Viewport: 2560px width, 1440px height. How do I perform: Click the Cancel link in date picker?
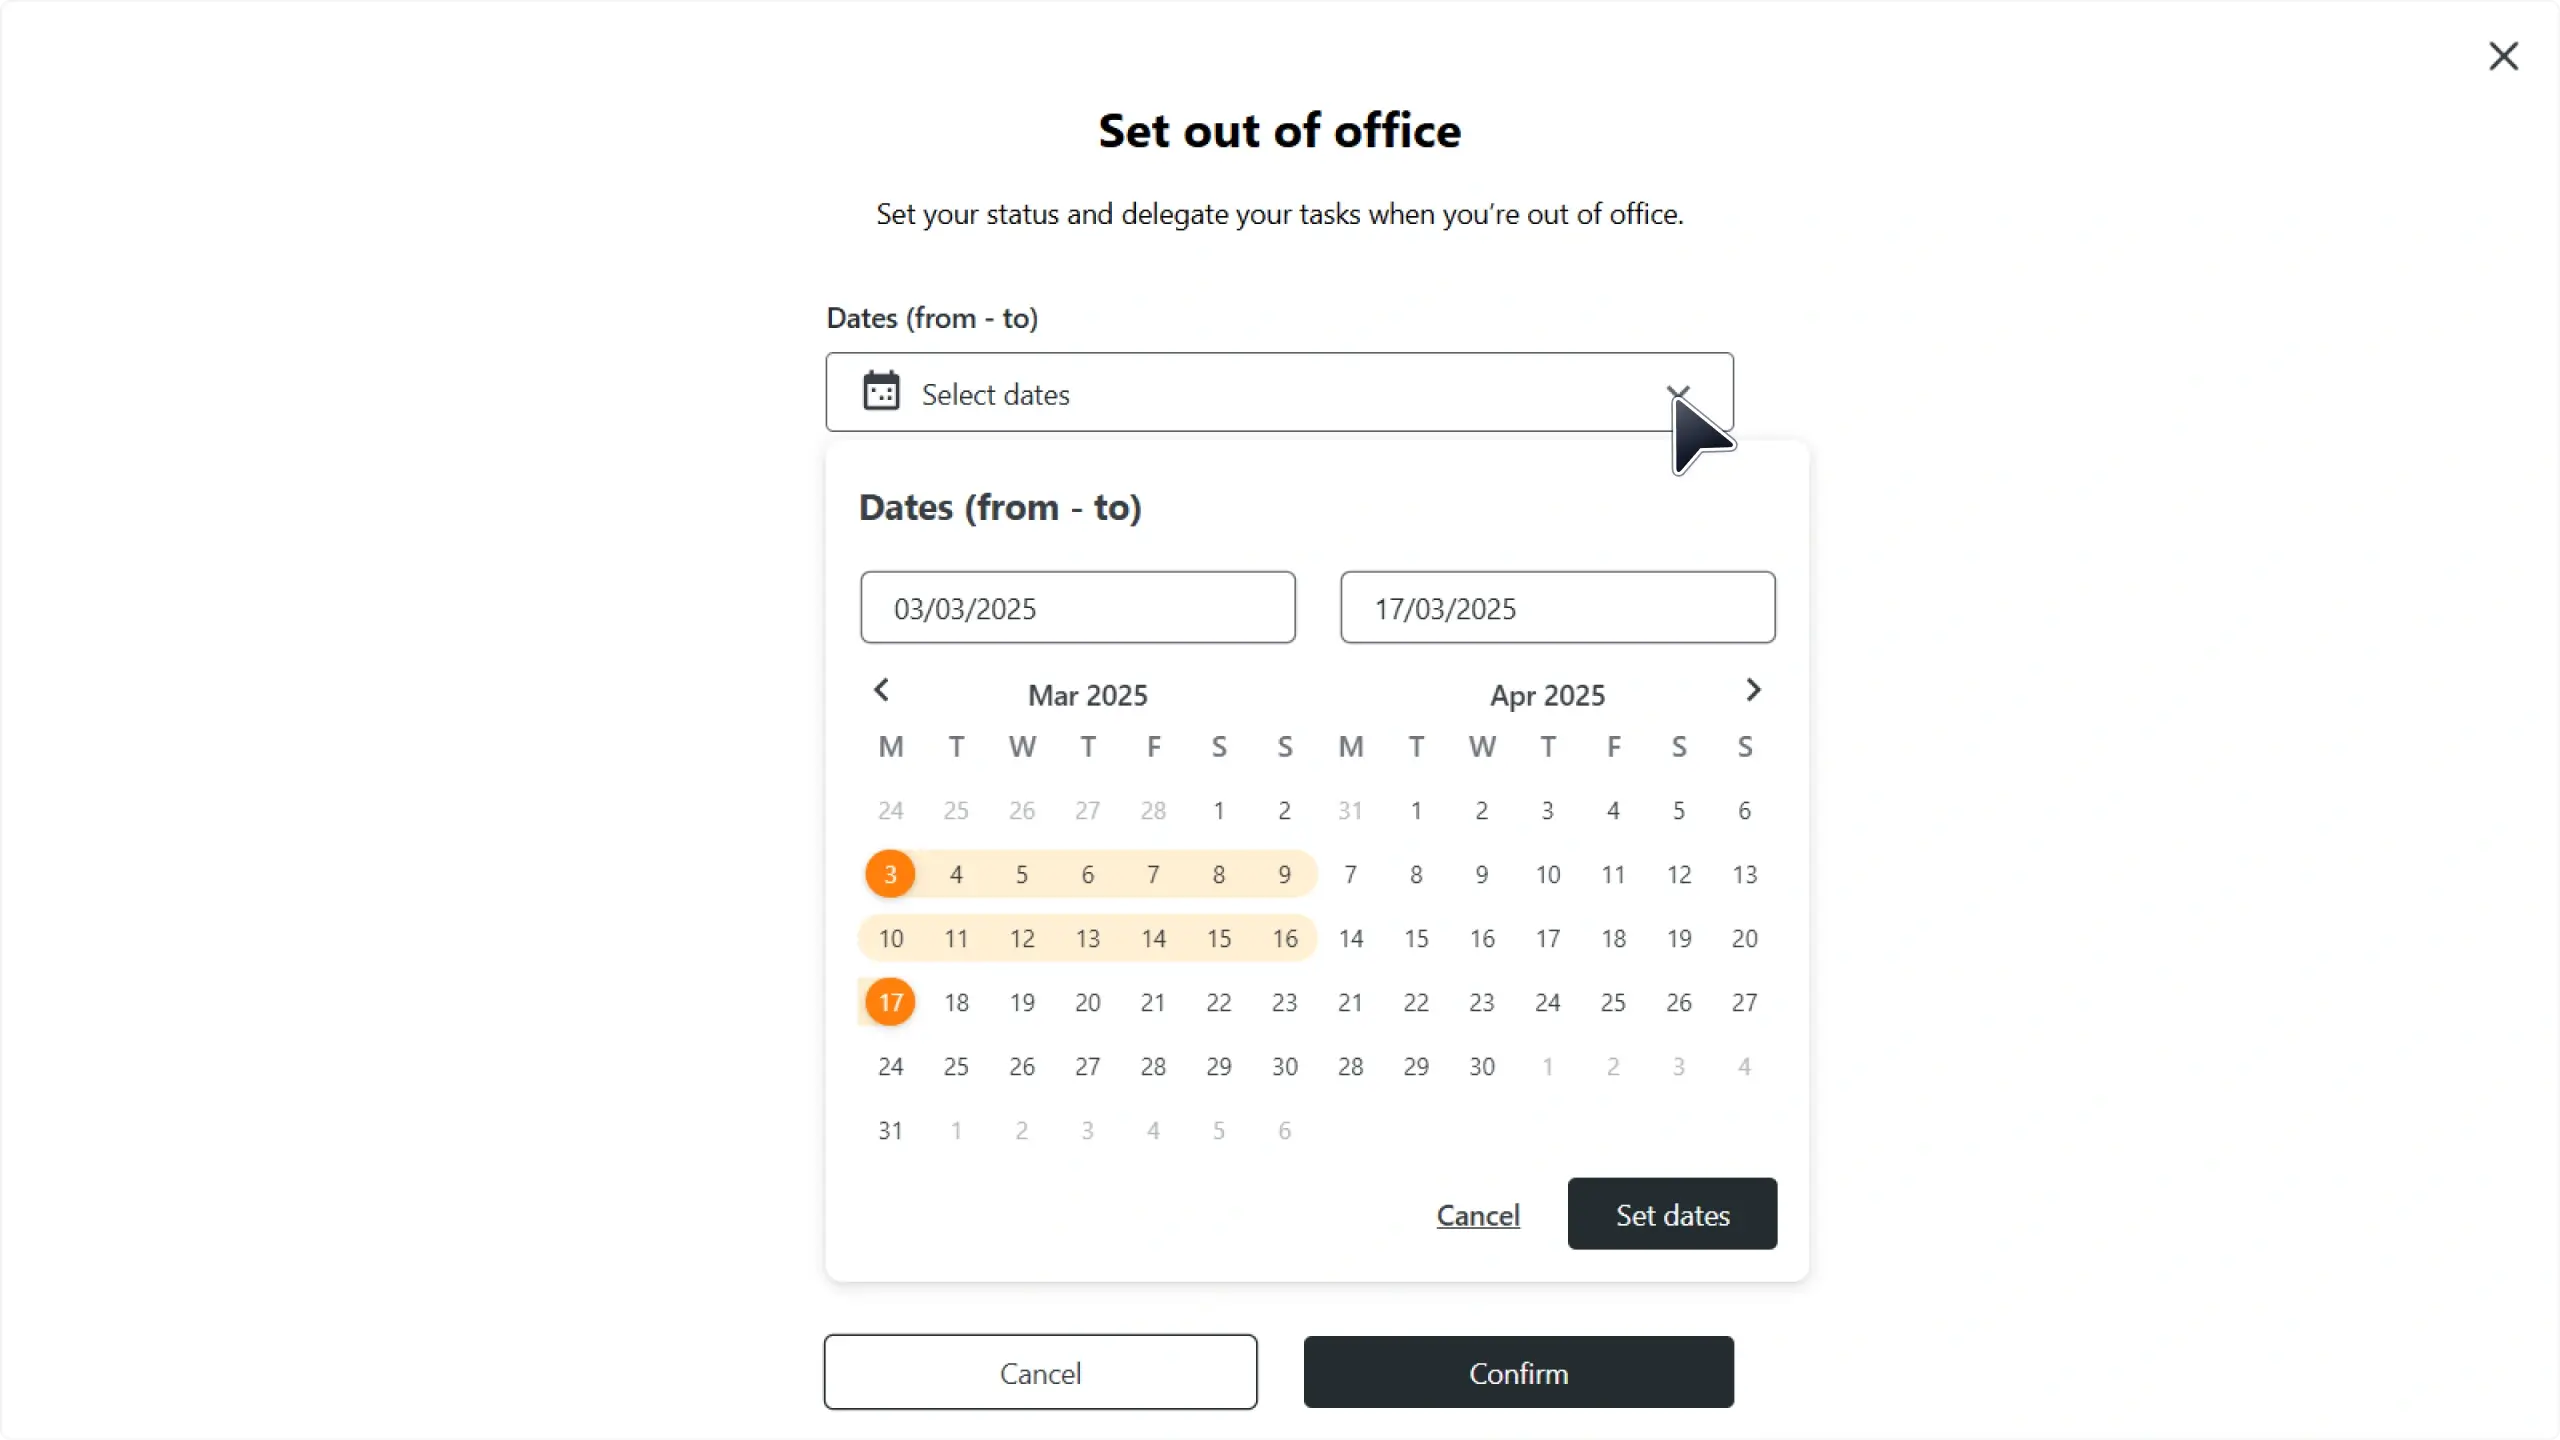(1478, 1215)
